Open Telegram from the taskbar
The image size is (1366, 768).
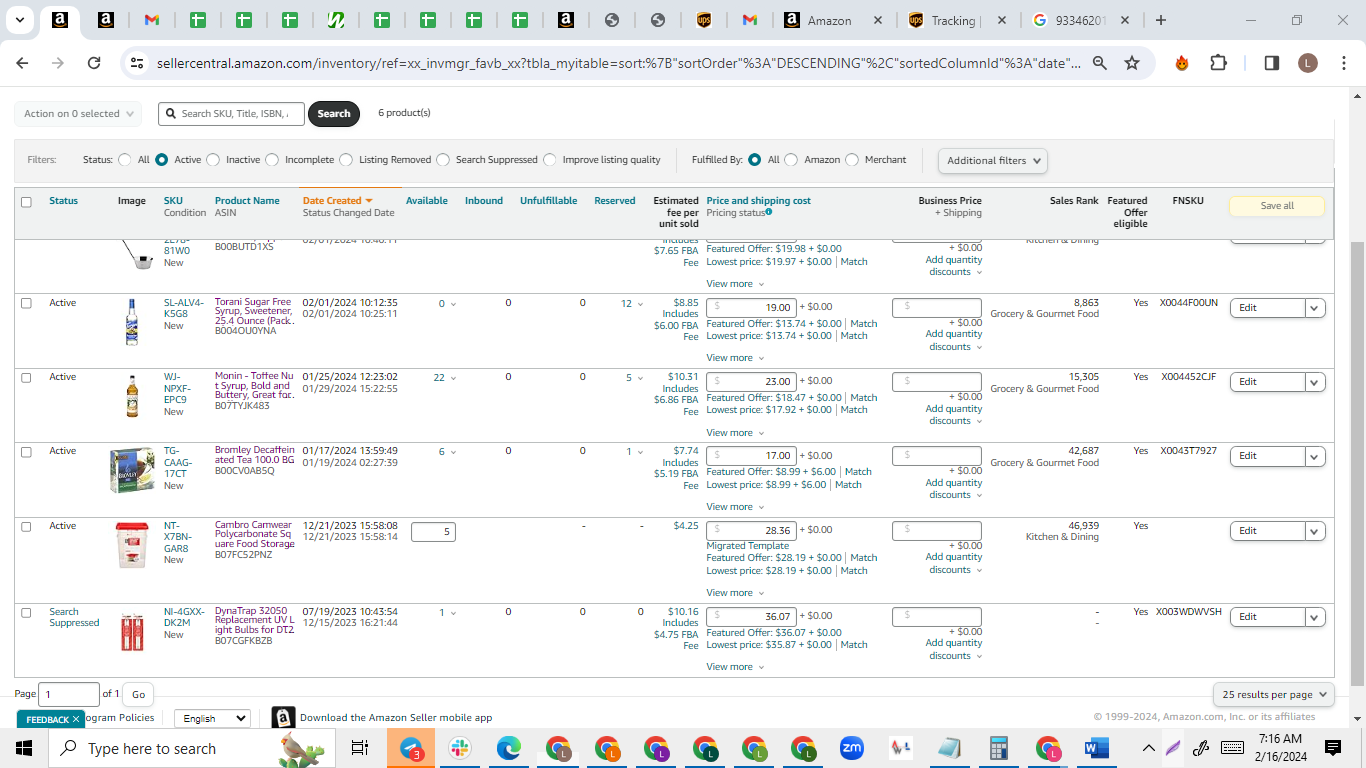pos(412,748)
